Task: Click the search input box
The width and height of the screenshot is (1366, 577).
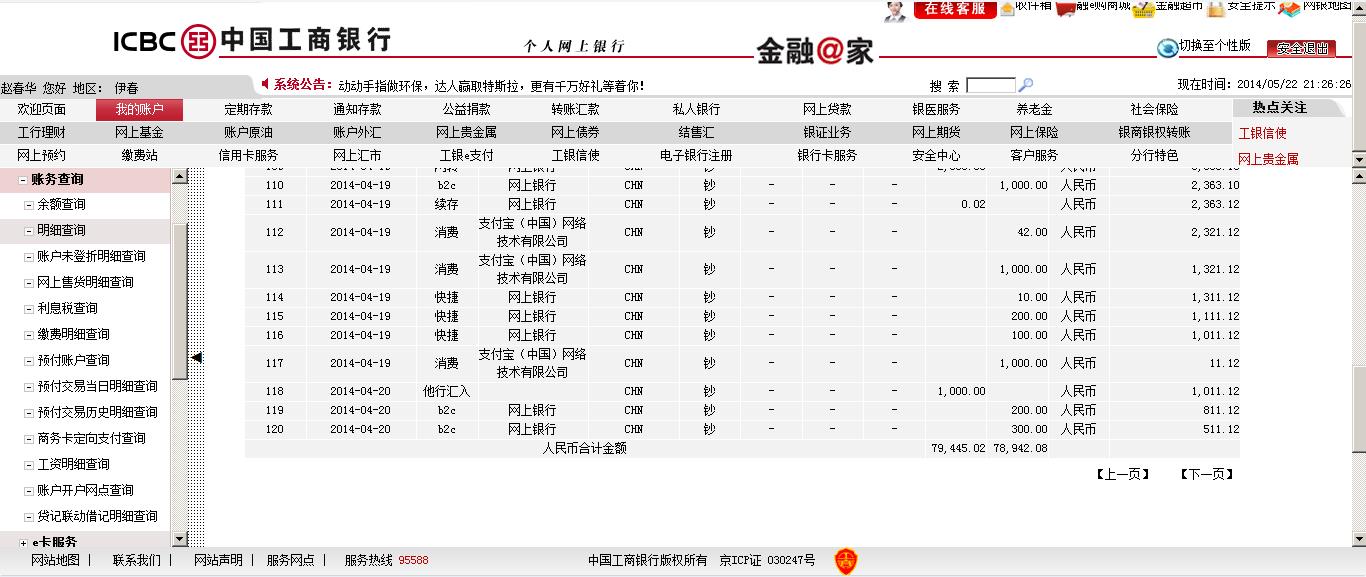Action: (x=990, y=86)
